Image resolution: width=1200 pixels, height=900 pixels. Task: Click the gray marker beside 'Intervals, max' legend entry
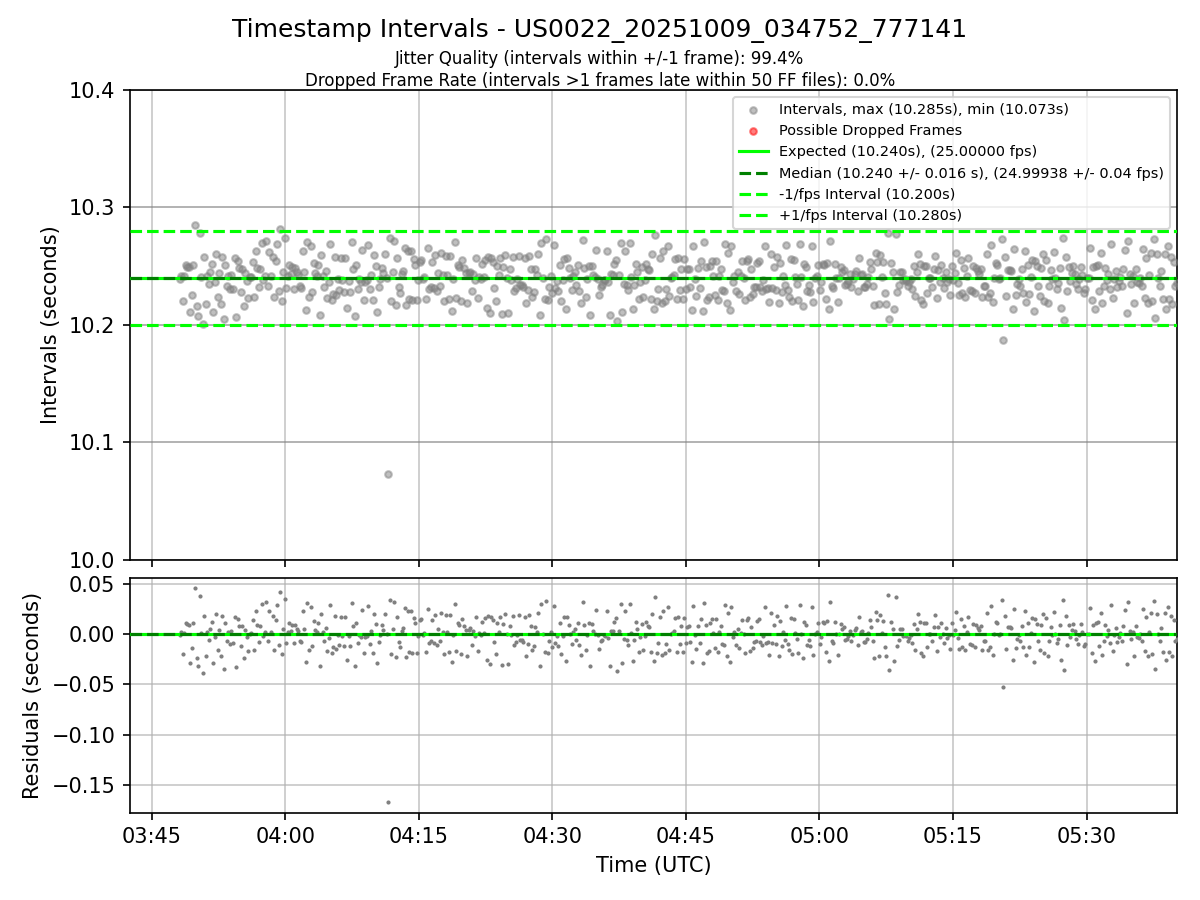[x=754, y=110]
